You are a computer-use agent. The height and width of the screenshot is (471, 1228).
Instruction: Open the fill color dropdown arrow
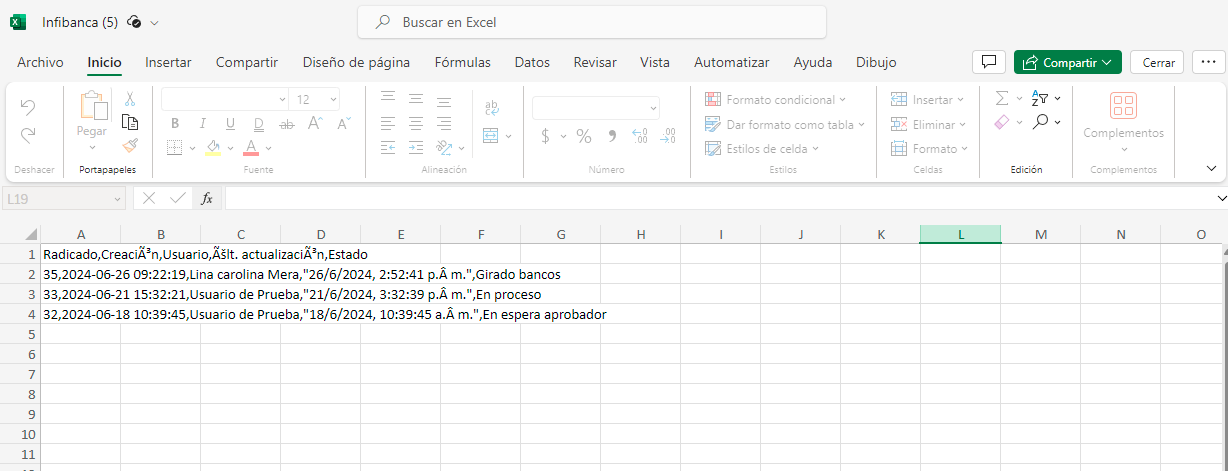(229, 148)
